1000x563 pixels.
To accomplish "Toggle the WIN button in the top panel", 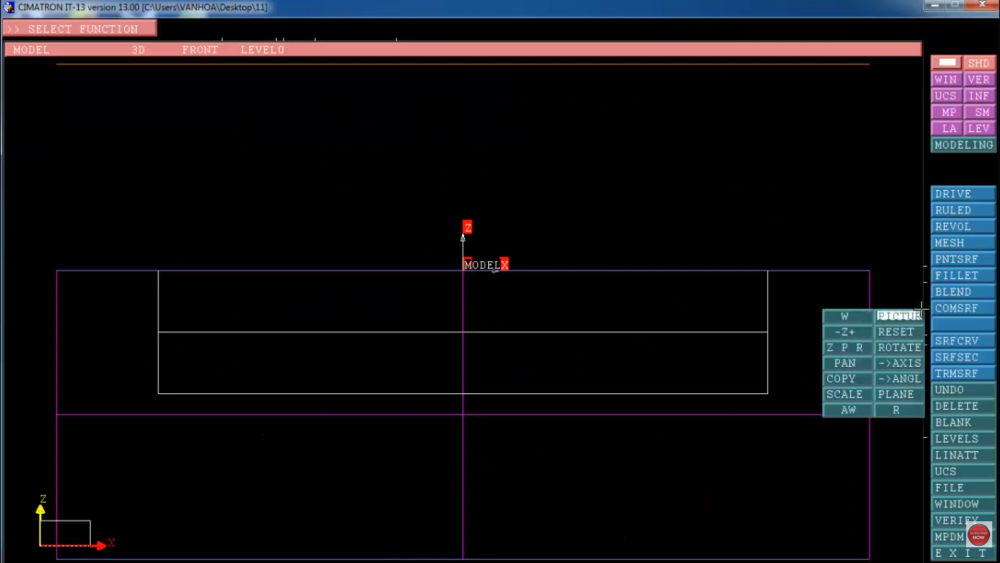I will tap(946, 80).
